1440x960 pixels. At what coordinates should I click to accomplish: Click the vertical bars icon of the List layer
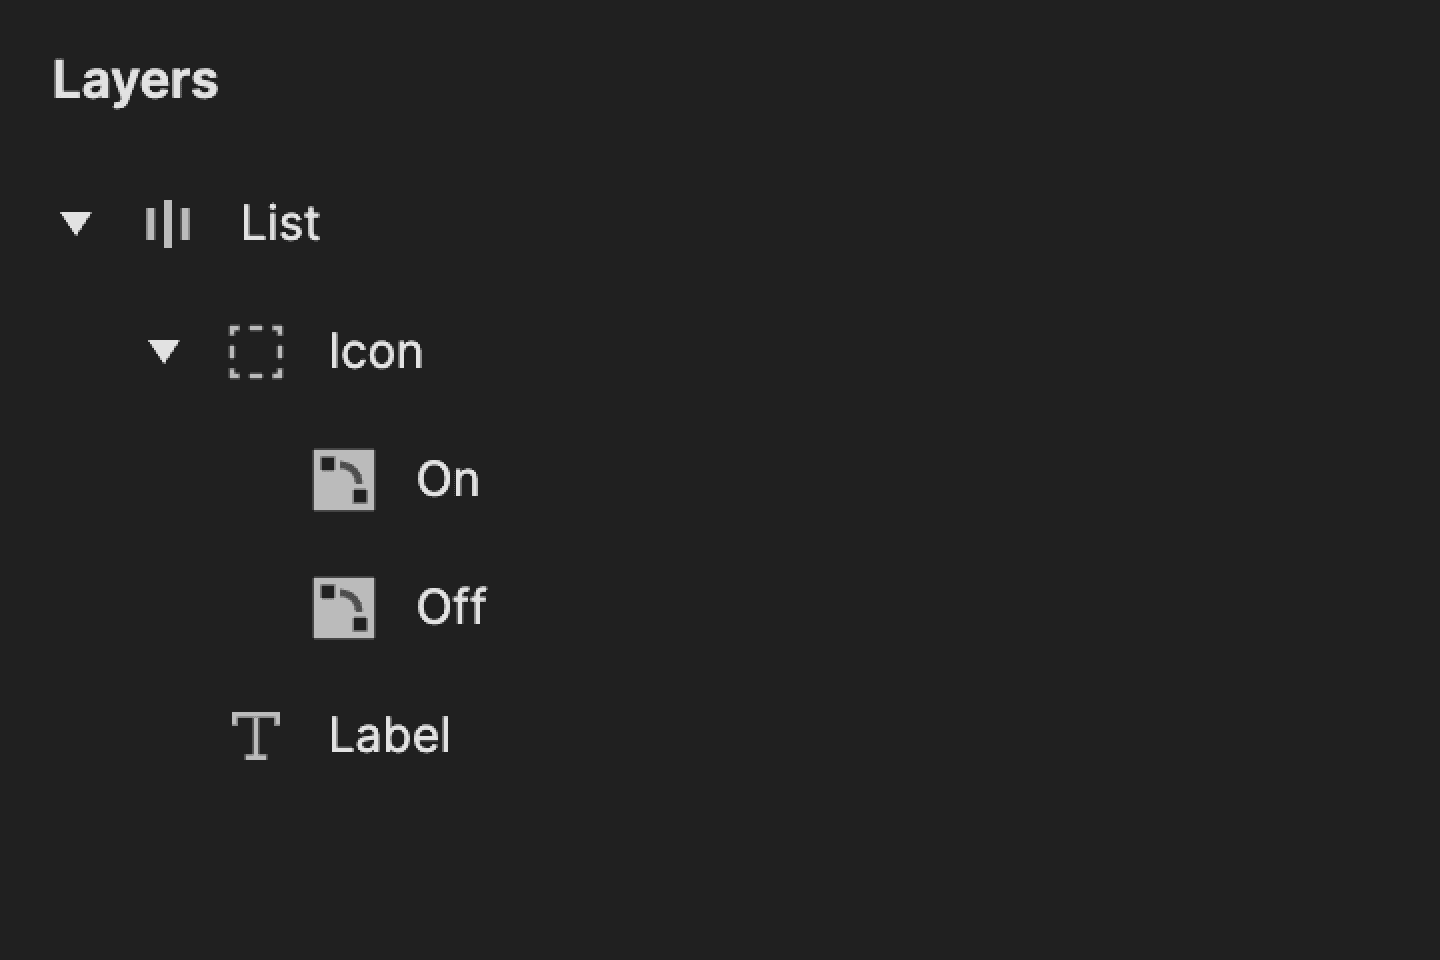point(168,224)
